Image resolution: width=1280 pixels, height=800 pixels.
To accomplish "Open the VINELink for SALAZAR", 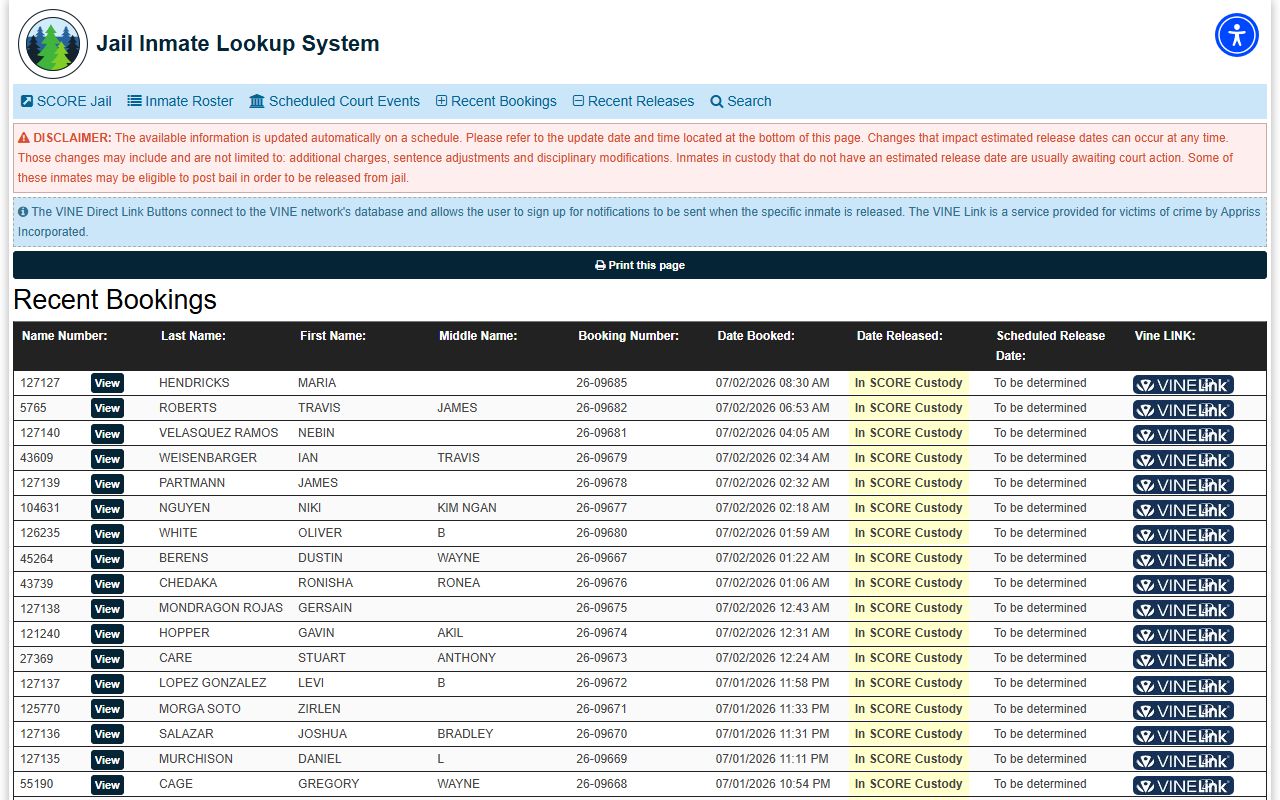I will point(1183,735).
